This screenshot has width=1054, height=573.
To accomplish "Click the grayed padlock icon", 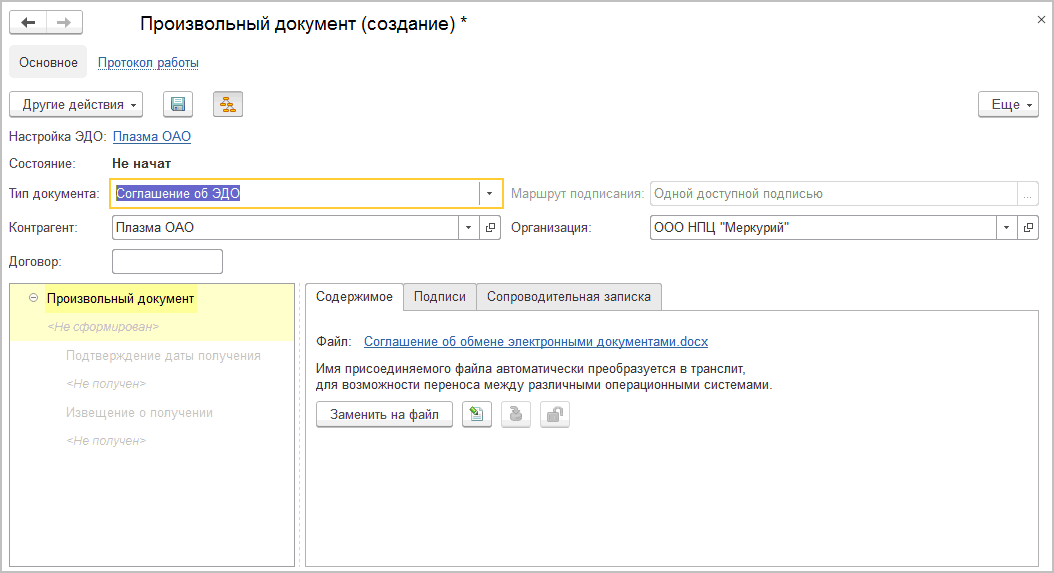I will click(554, 415).
